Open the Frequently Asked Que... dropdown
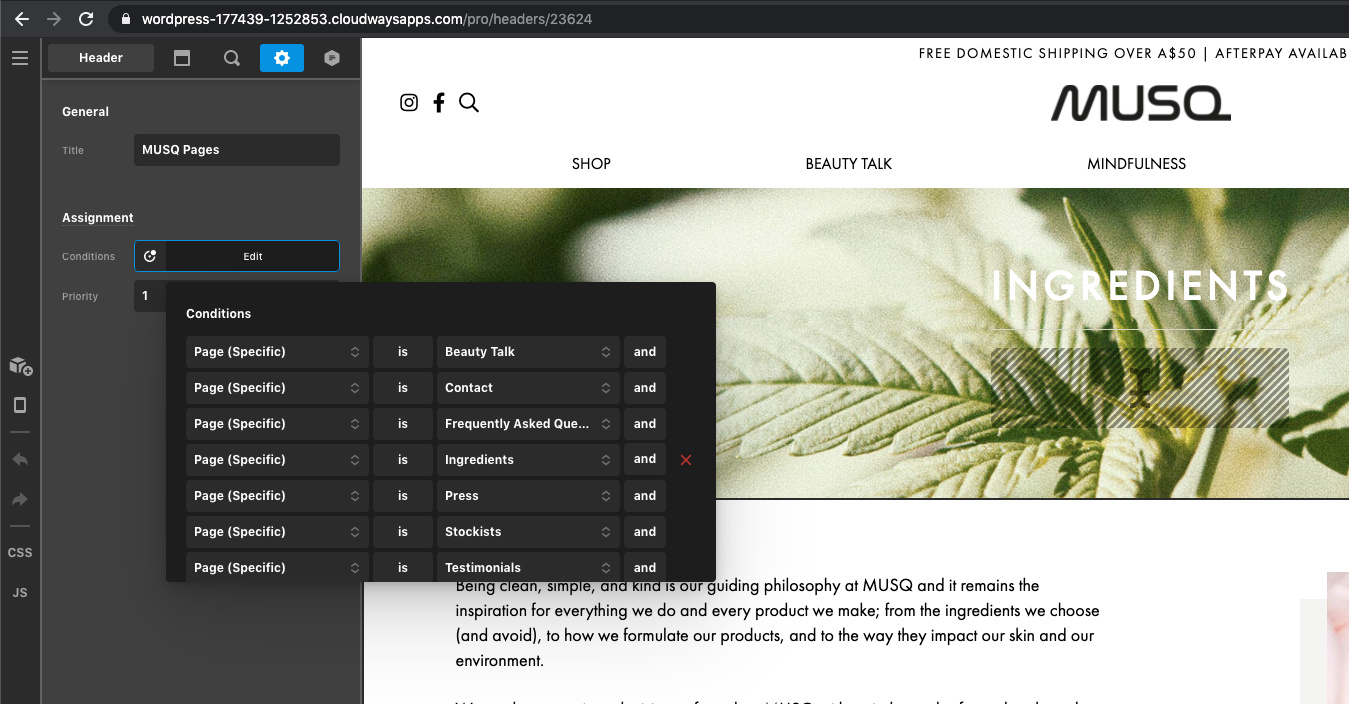The width and height of the screenshot is (1349, 704). point(528,424)
